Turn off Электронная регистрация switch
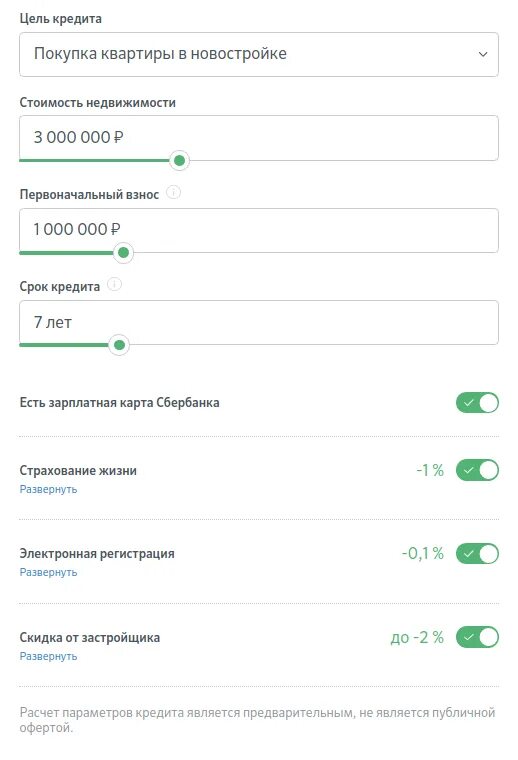 [x=477, y=554]
